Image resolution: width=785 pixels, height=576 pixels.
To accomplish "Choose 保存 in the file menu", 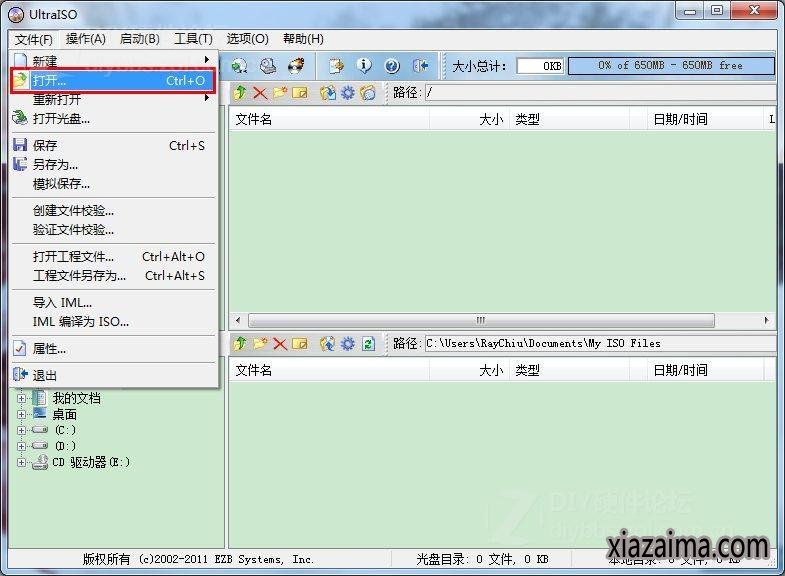I will 114,146.
